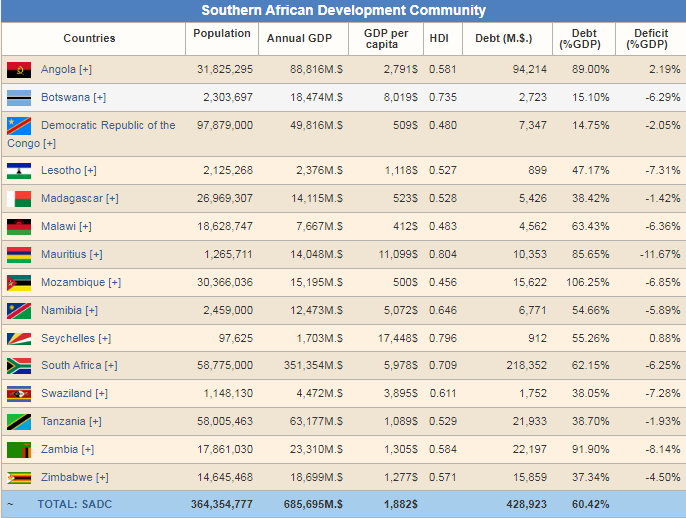Click the Debt (M.$.) column header
Image resolution: width=686 pixels, height=518 pixels.
tap(504, 38)
